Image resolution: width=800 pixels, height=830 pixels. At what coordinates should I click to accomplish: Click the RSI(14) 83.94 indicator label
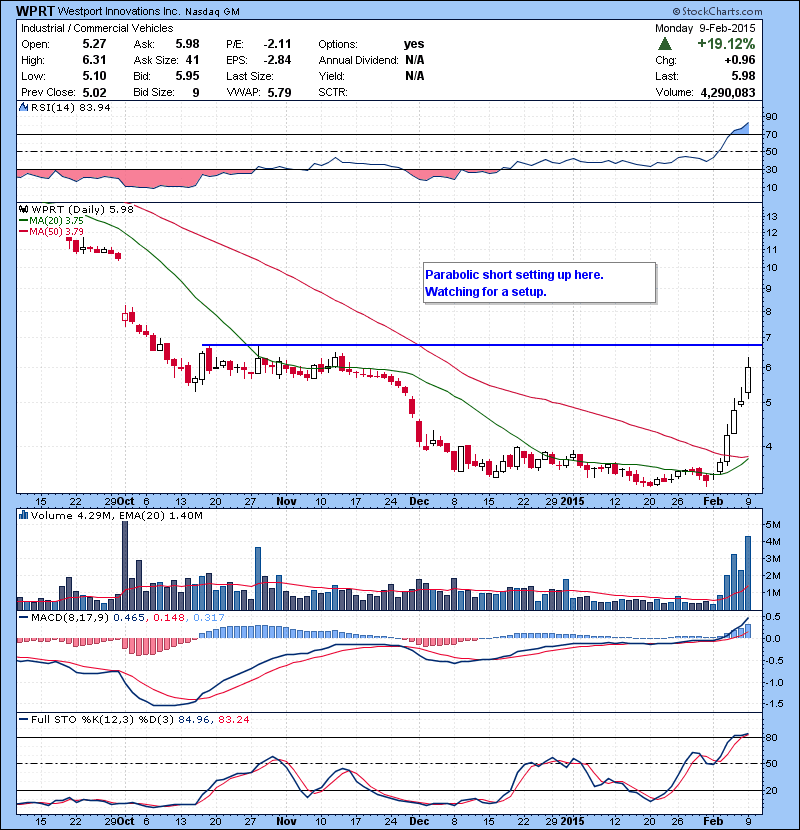click(x=71, y=107)
